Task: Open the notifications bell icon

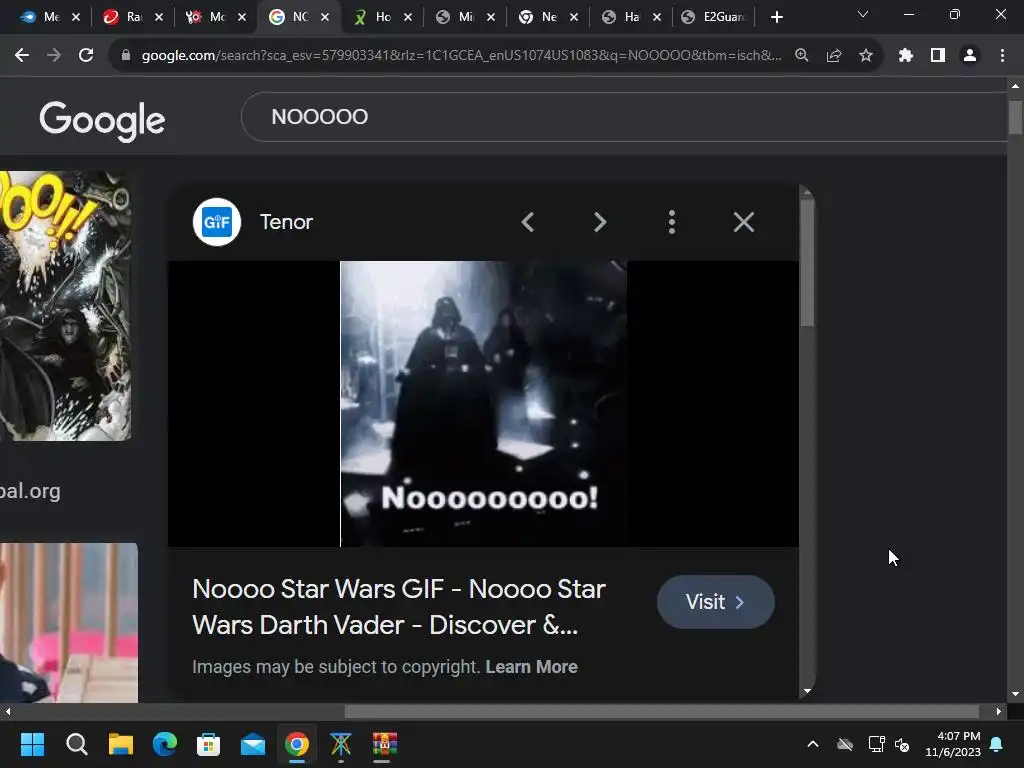Action: (x=996, y=744)
